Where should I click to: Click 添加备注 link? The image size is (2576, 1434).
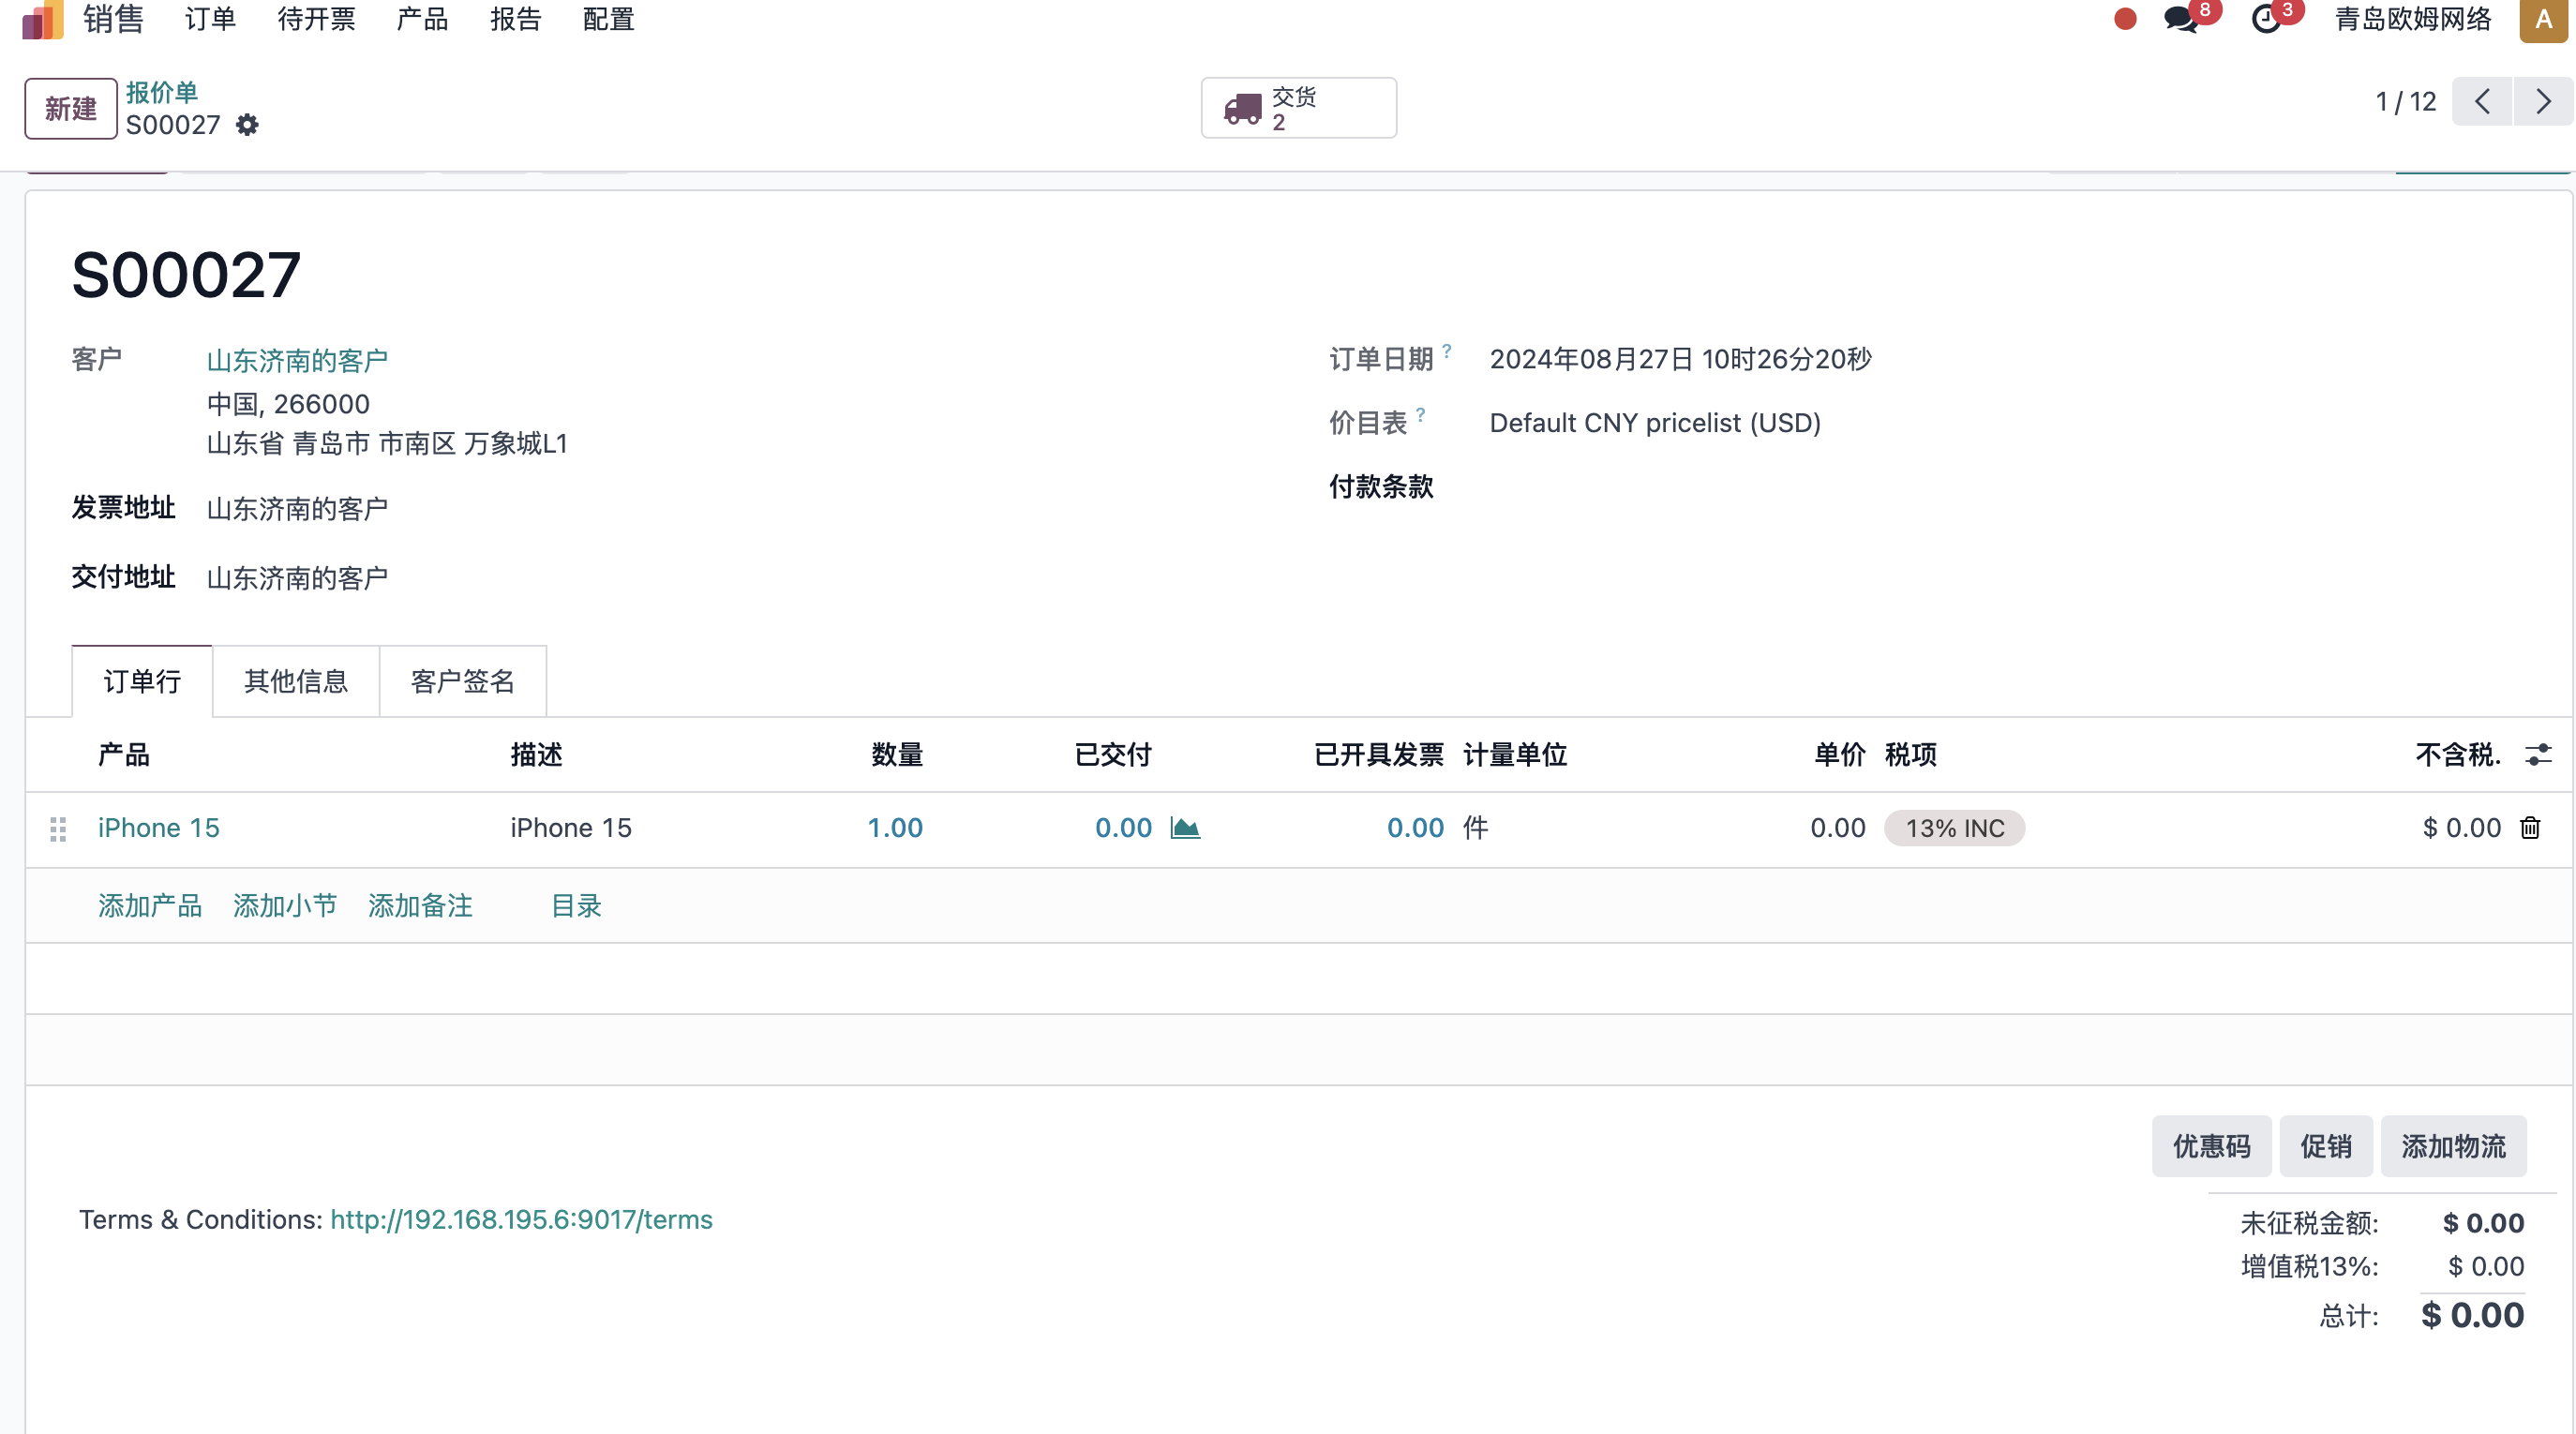point(420,906)
